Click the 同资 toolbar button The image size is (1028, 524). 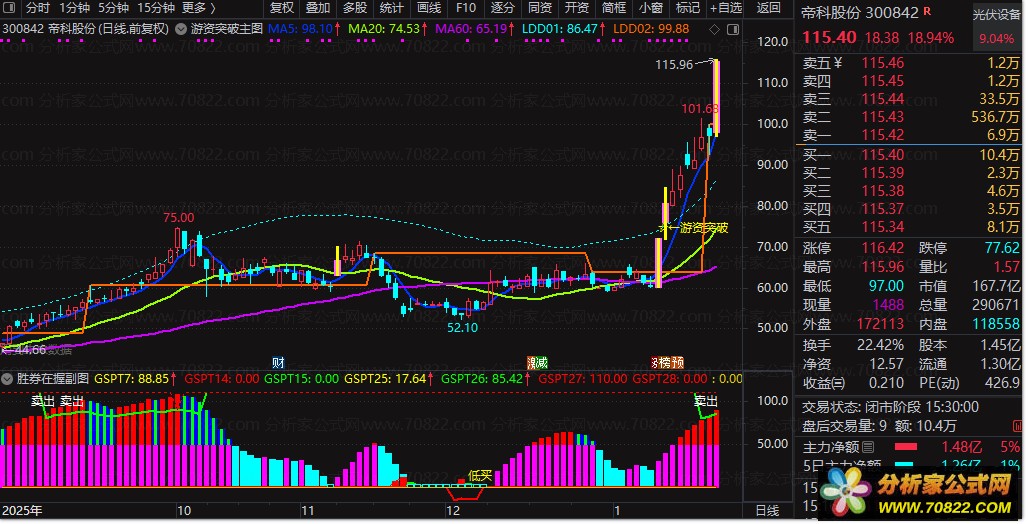540,8
